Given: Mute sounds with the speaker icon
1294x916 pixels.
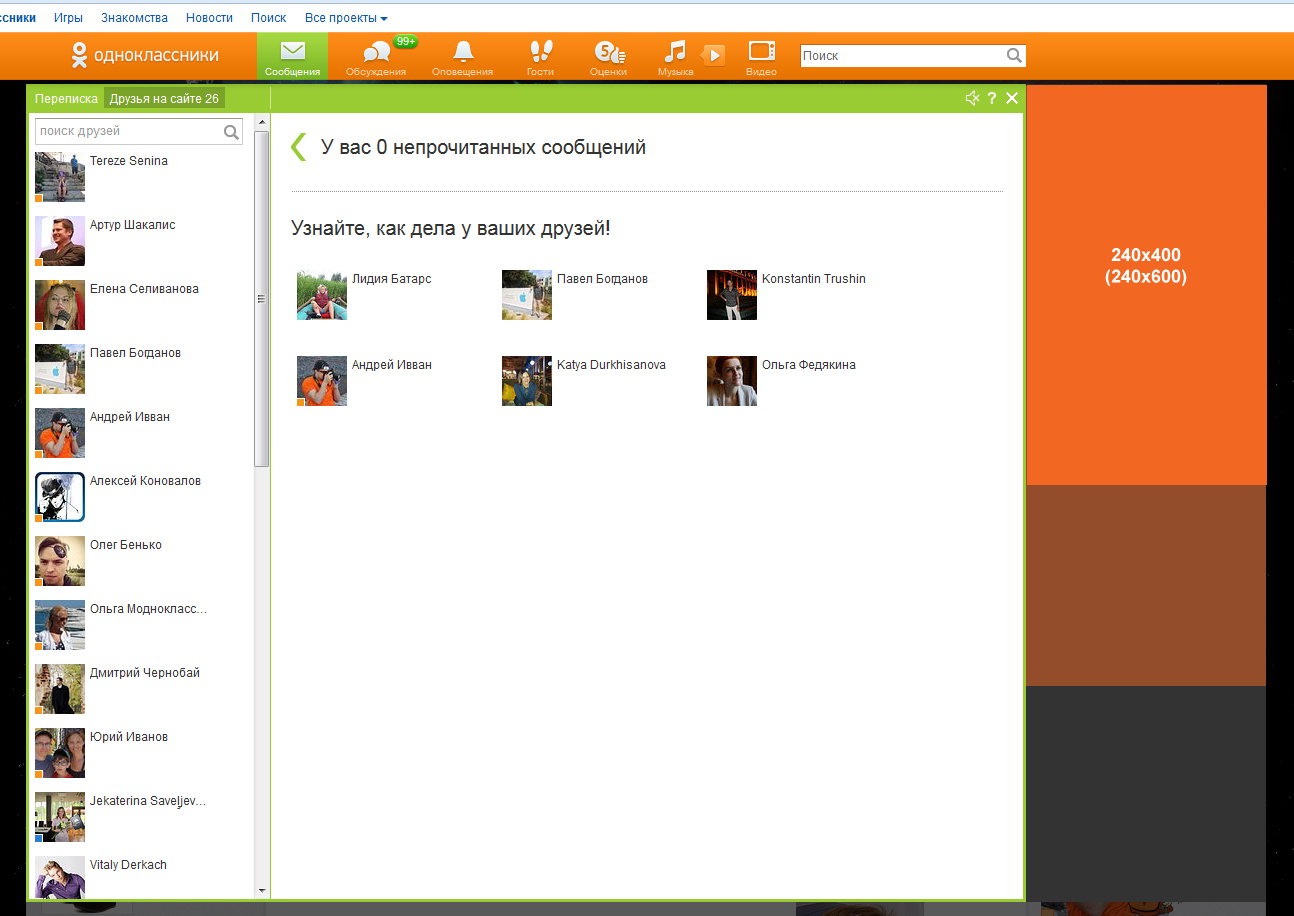Looking at the screenshot, I should [x=972, y=98].
